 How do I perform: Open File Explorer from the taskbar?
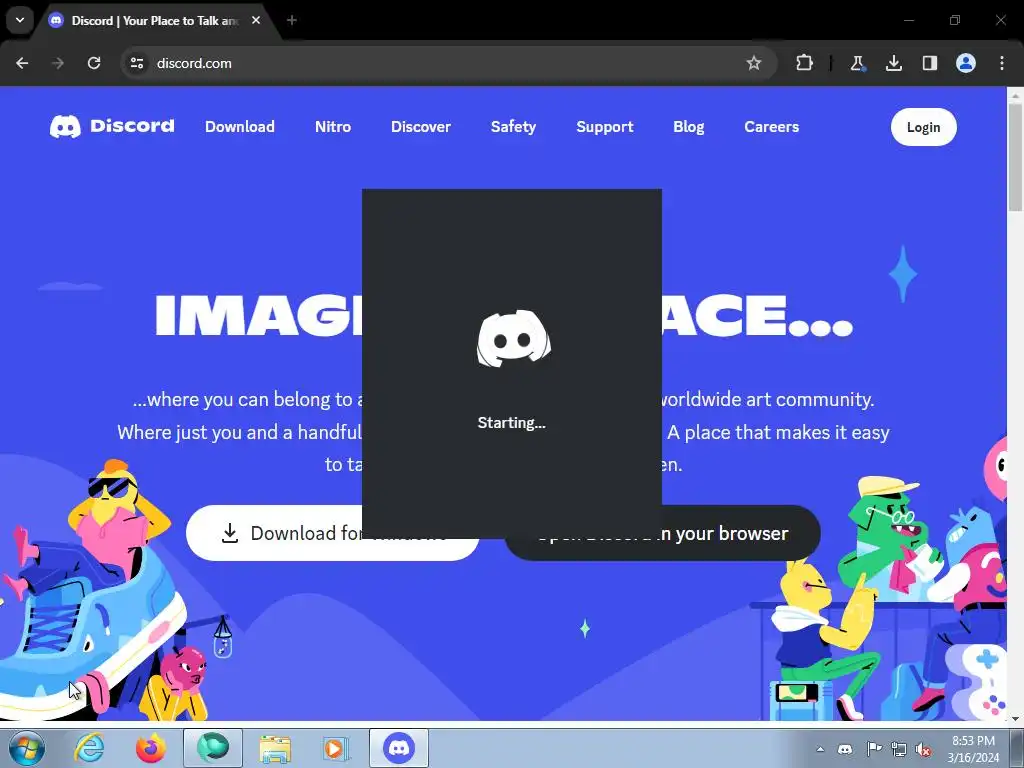[275, 748]
